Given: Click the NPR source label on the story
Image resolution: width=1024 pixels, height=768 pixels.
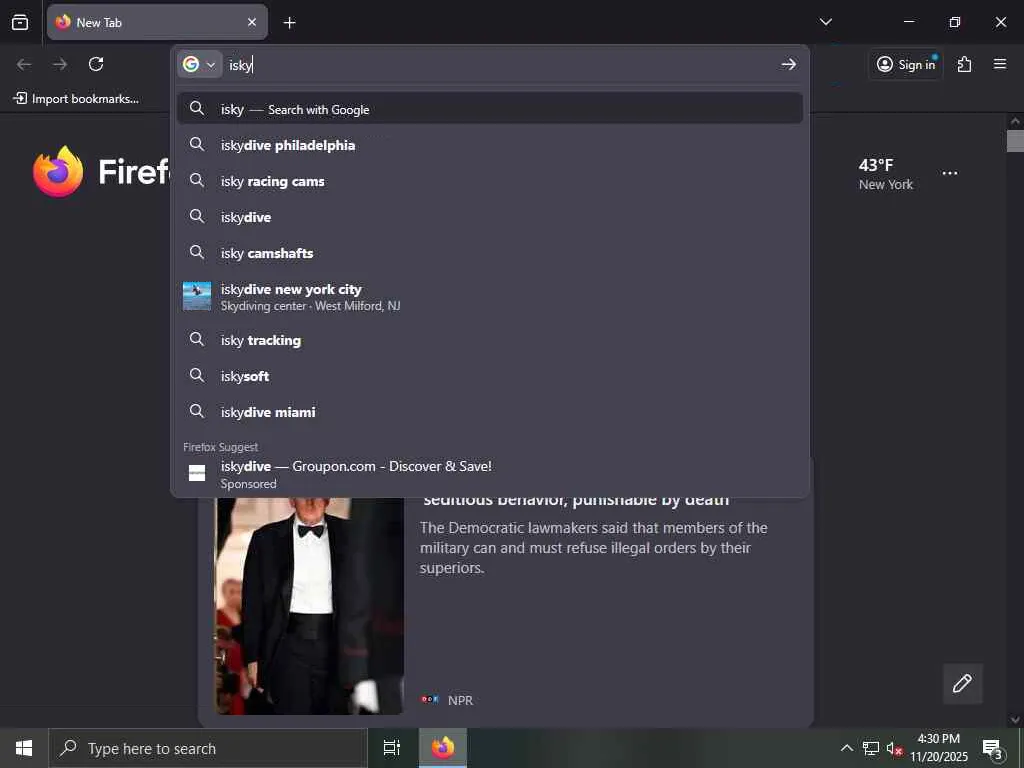Looking at the screenshot, I should pos(460,700).
